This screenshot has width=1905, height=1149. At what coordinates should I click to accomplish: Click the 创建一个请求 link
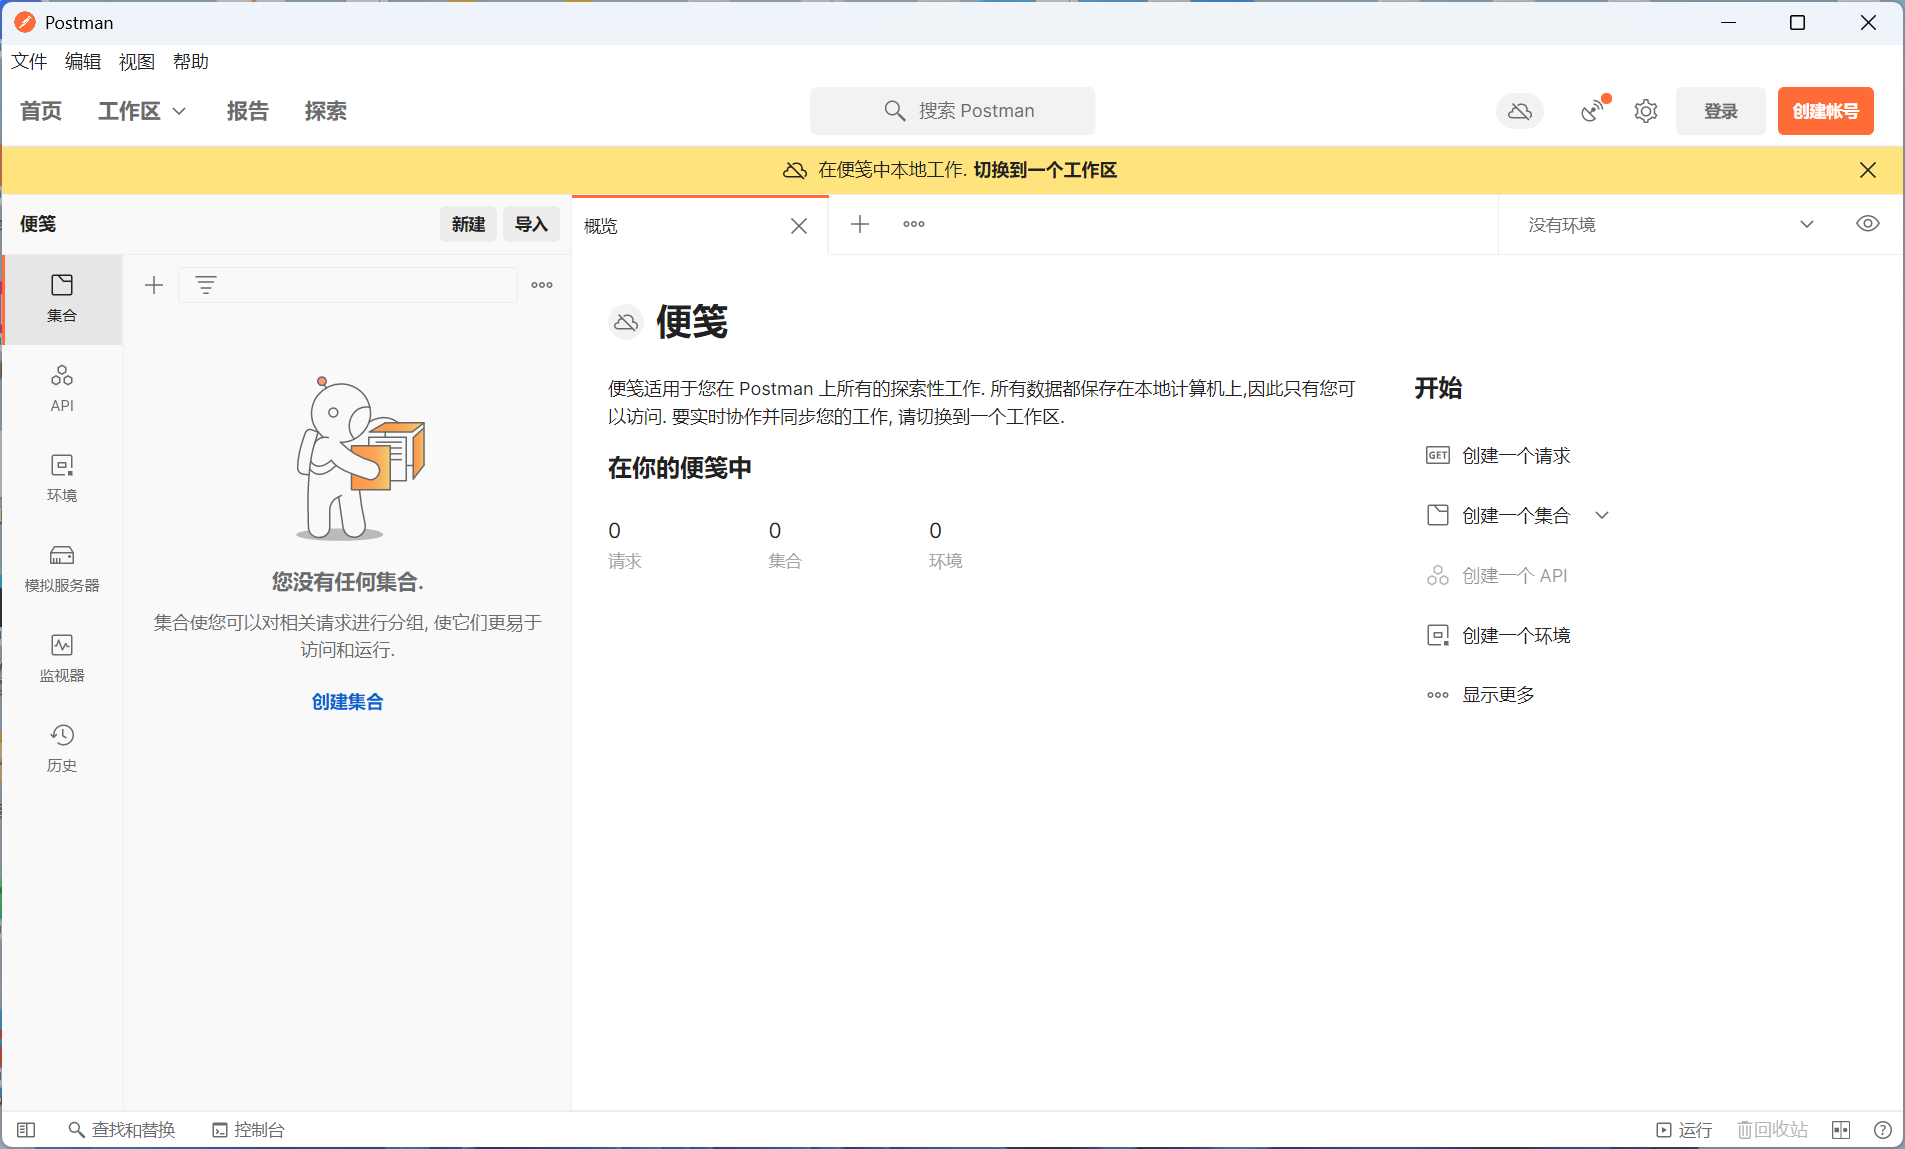coord(1516,456)
